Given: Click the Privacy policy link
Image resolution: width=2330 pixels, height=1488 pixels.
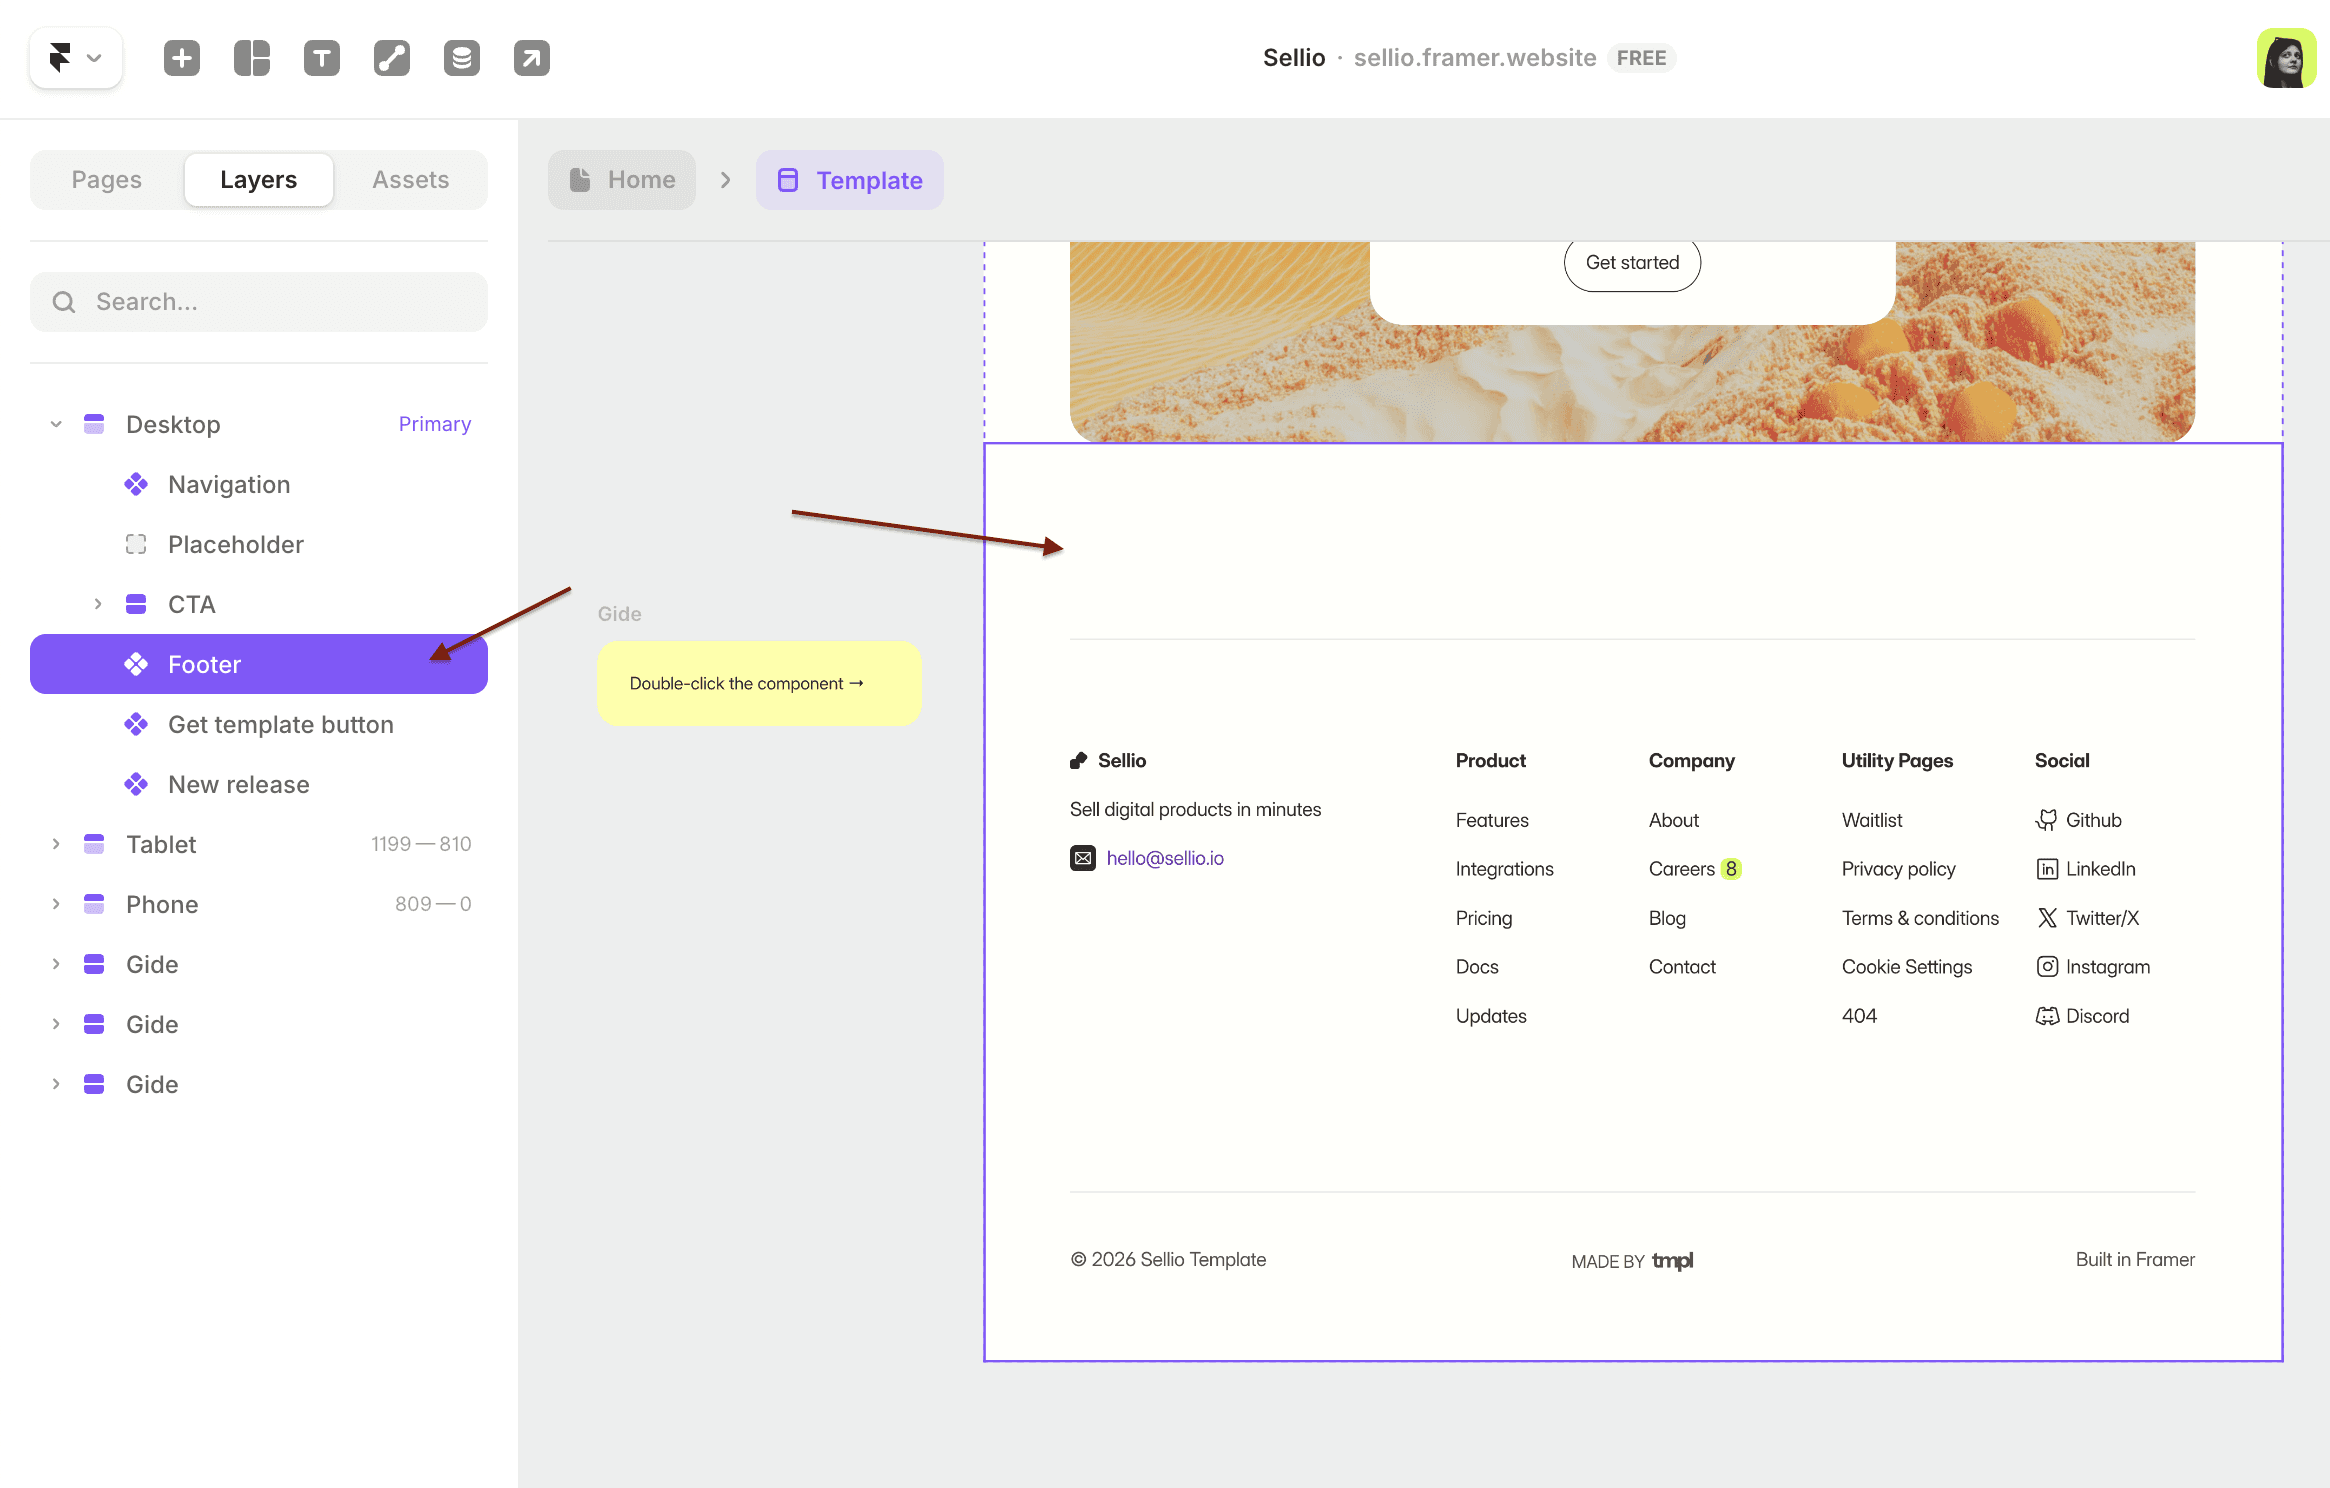Looking at the screenshot, I should 1898,869.
